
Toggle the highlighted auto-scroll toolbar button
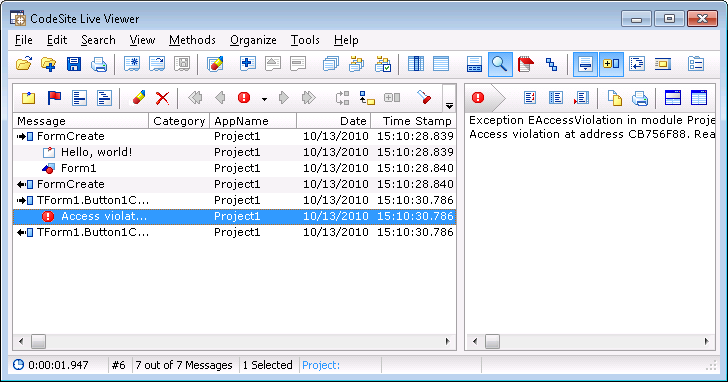[585, 64]
